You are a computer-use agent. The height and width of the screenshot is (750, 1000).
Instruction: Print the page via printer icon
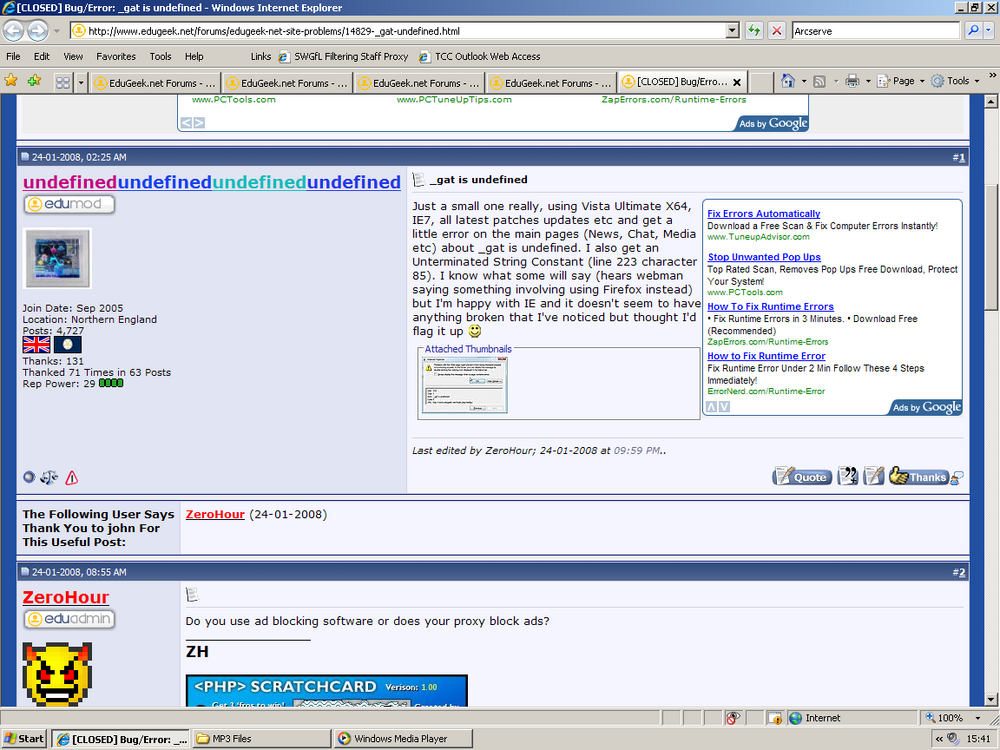(852, 81)
